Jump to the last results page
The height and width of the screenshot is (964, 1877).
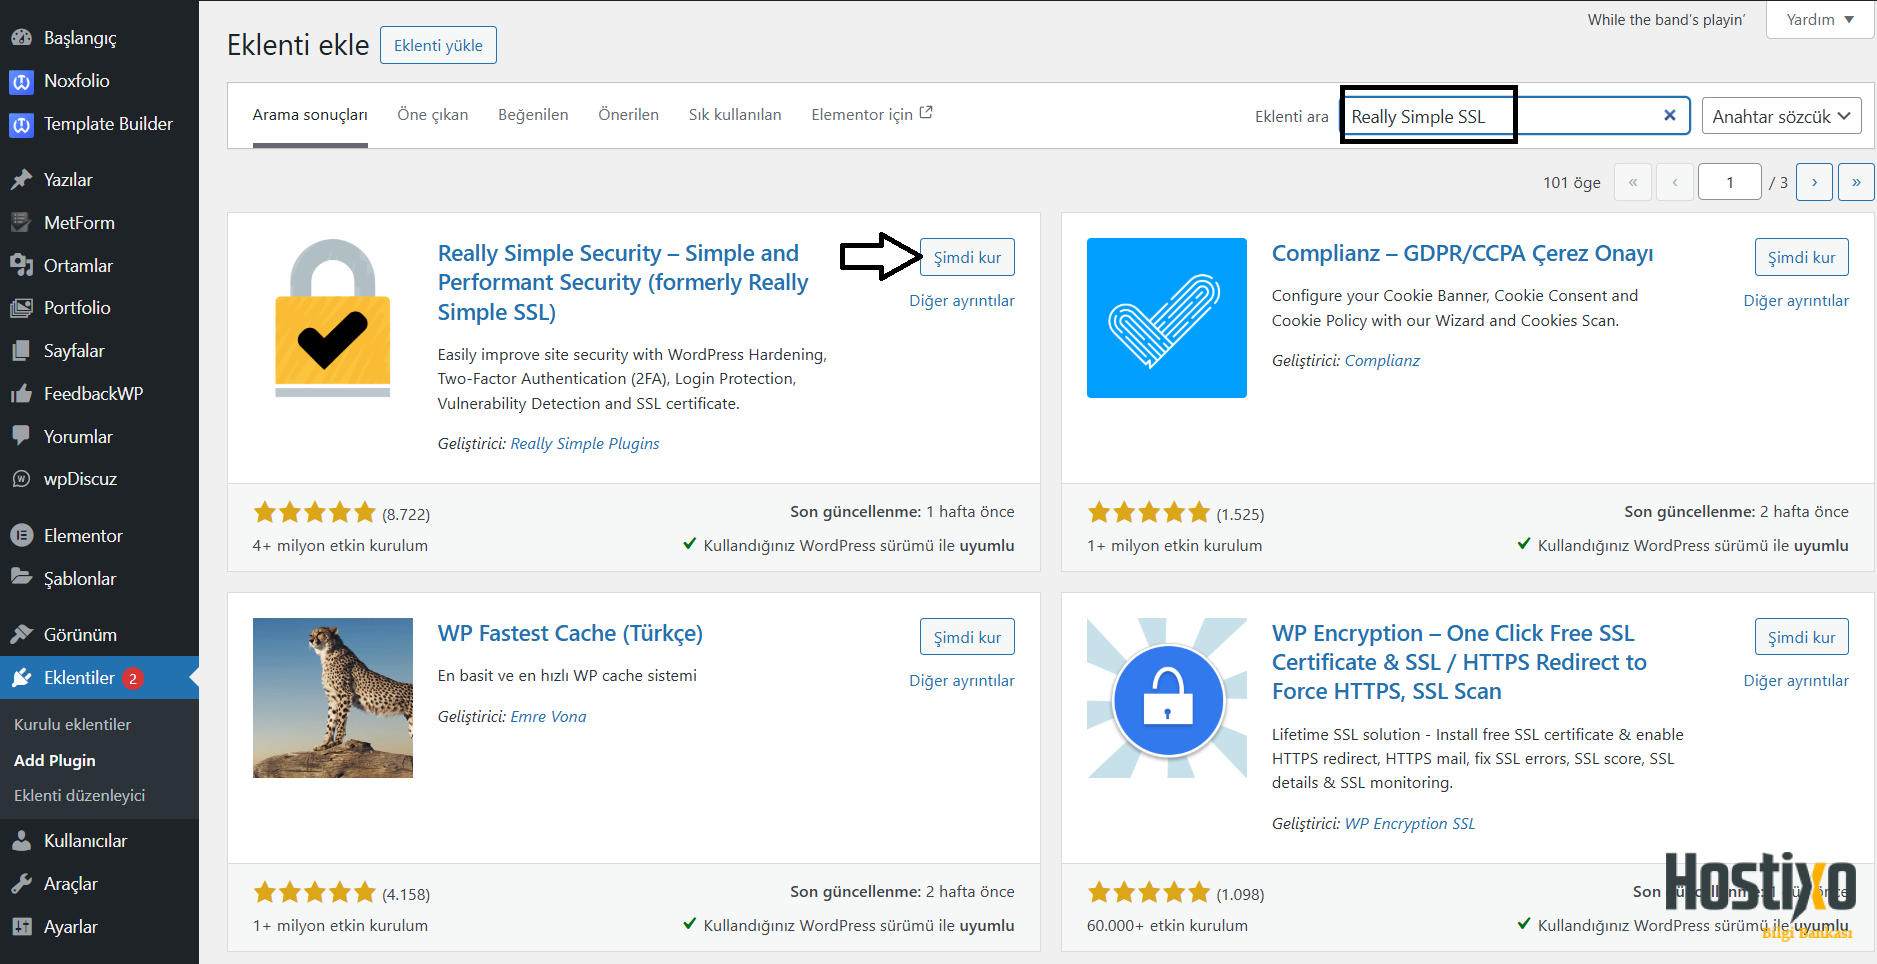1856,182
